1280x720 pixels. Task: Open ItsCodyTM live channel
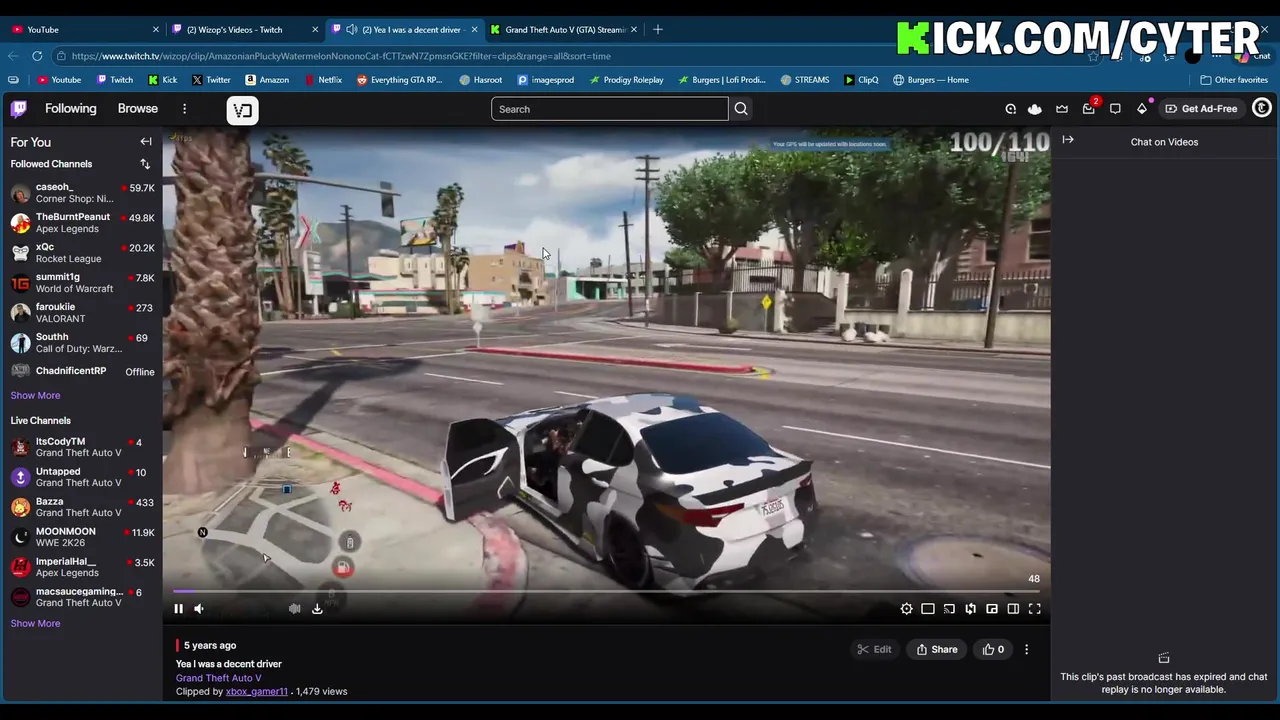click(x=82, y=447)
